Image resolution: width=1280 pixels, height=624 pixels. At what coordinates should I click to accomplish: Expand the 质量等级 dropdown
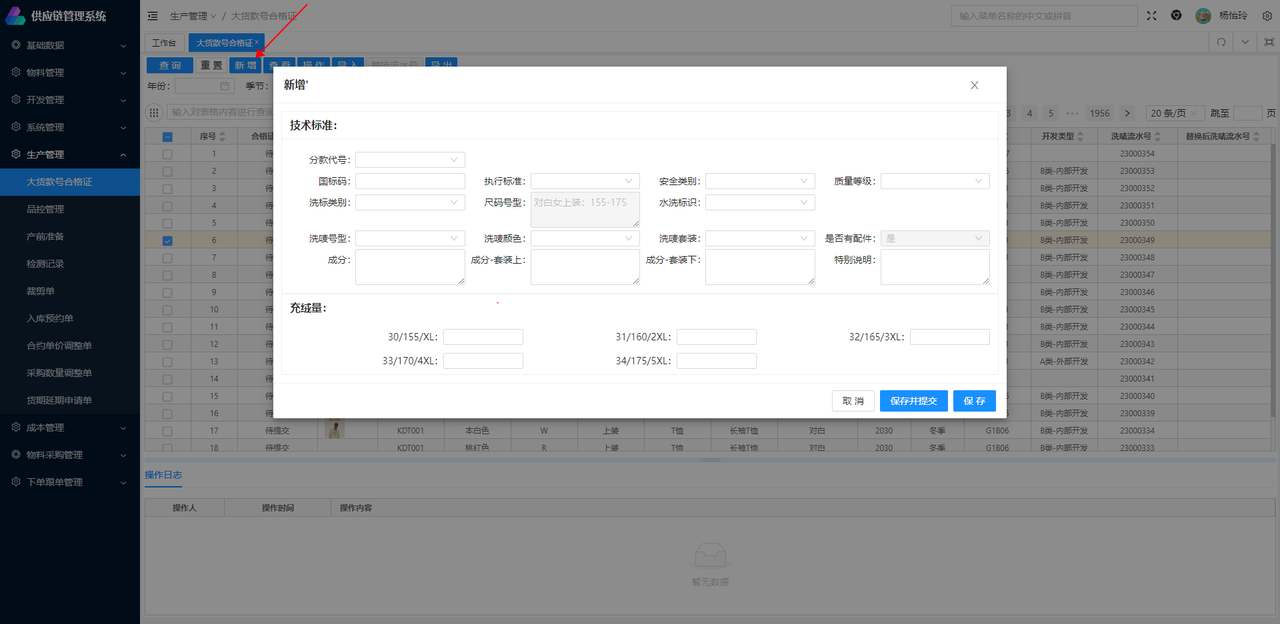click(935, 181)
